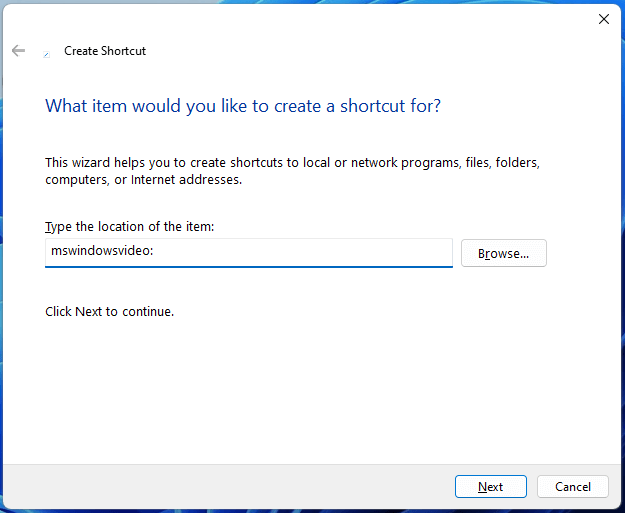This screenshot has height=513, width=625.
Task: Click the Click Next to continue text
Action: 110,311
